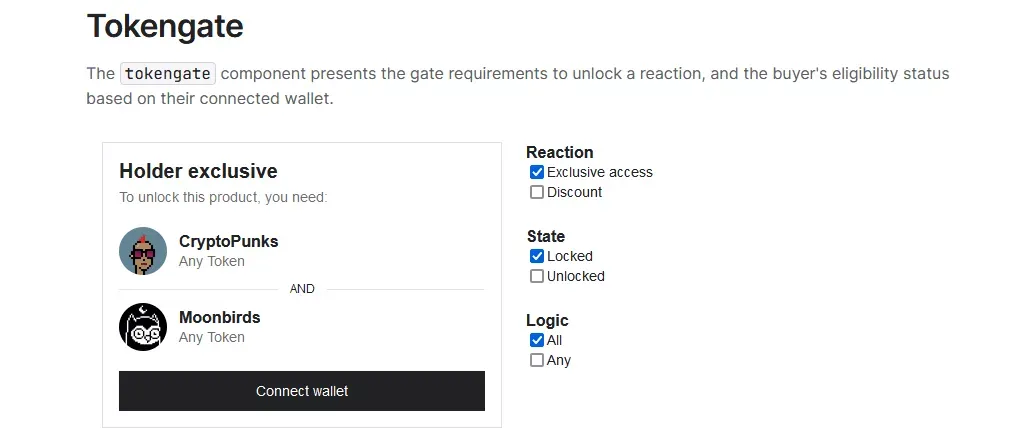
Task: Click Any Token text under Moonbirds
Action: pos(212,337)
